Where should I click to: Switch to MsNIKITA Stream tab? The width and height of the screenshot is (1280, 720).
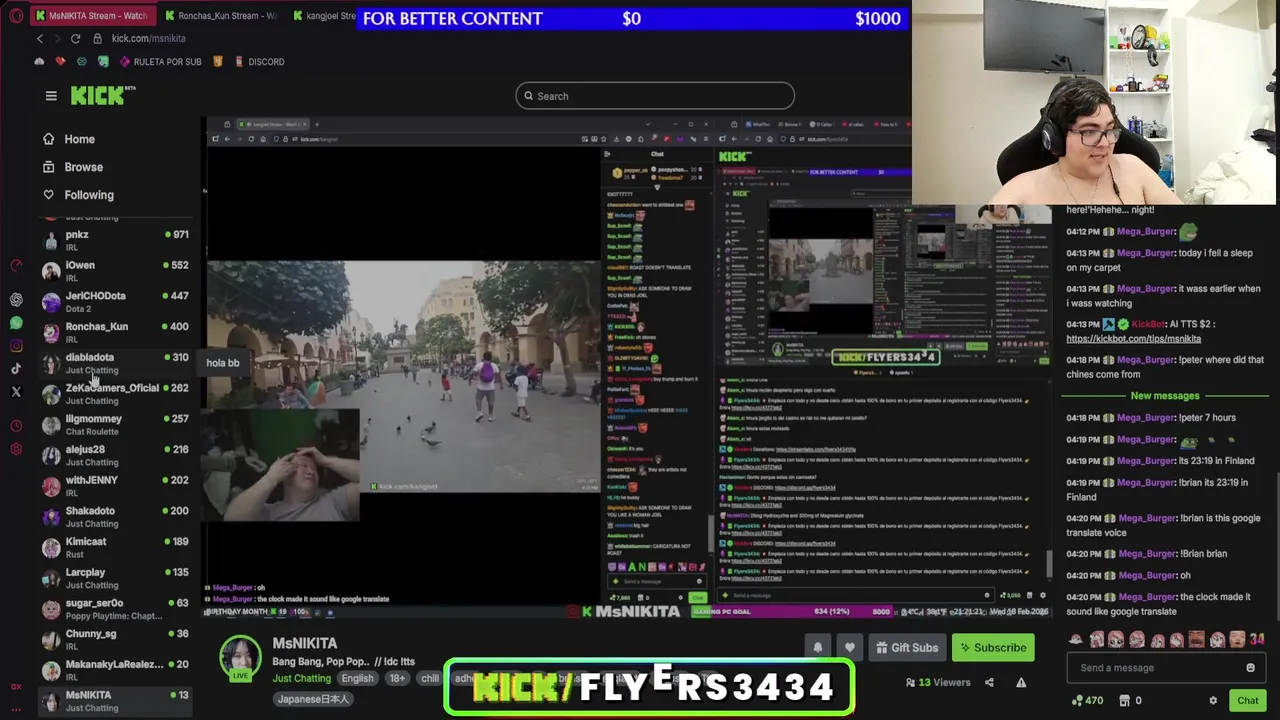(92, 15)
